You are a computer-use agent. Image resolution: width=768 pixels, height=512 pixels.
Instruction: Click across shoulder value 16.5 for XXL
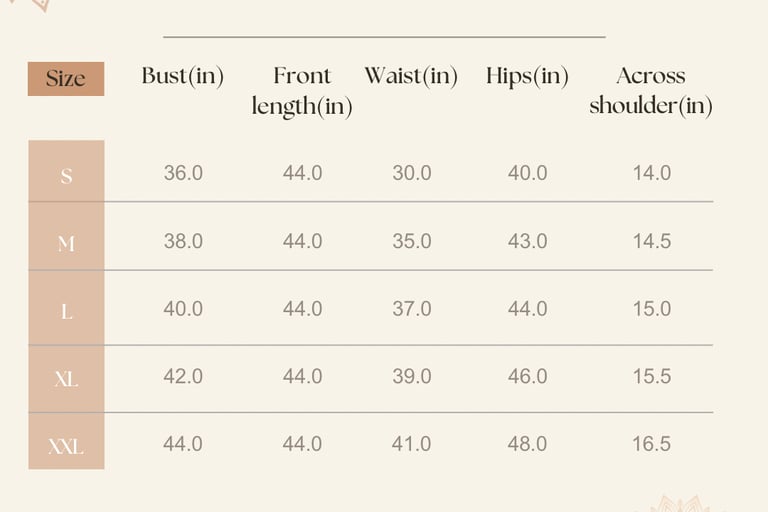point(651,444)
